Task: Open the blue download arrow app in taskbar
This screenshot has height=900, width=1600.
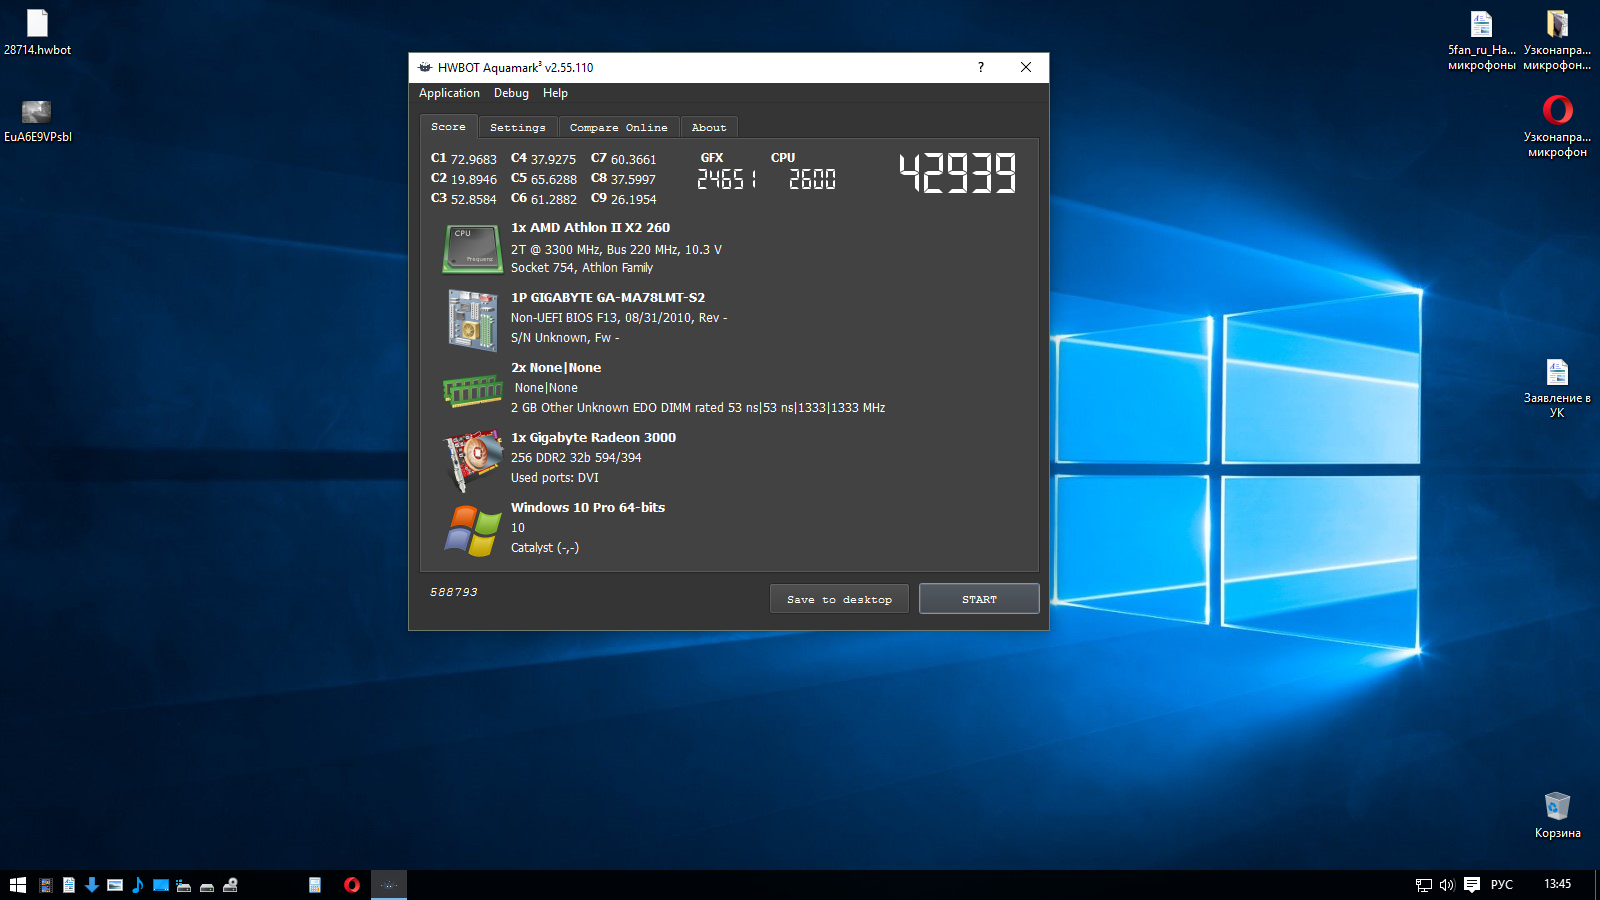Action: (92, 885)
